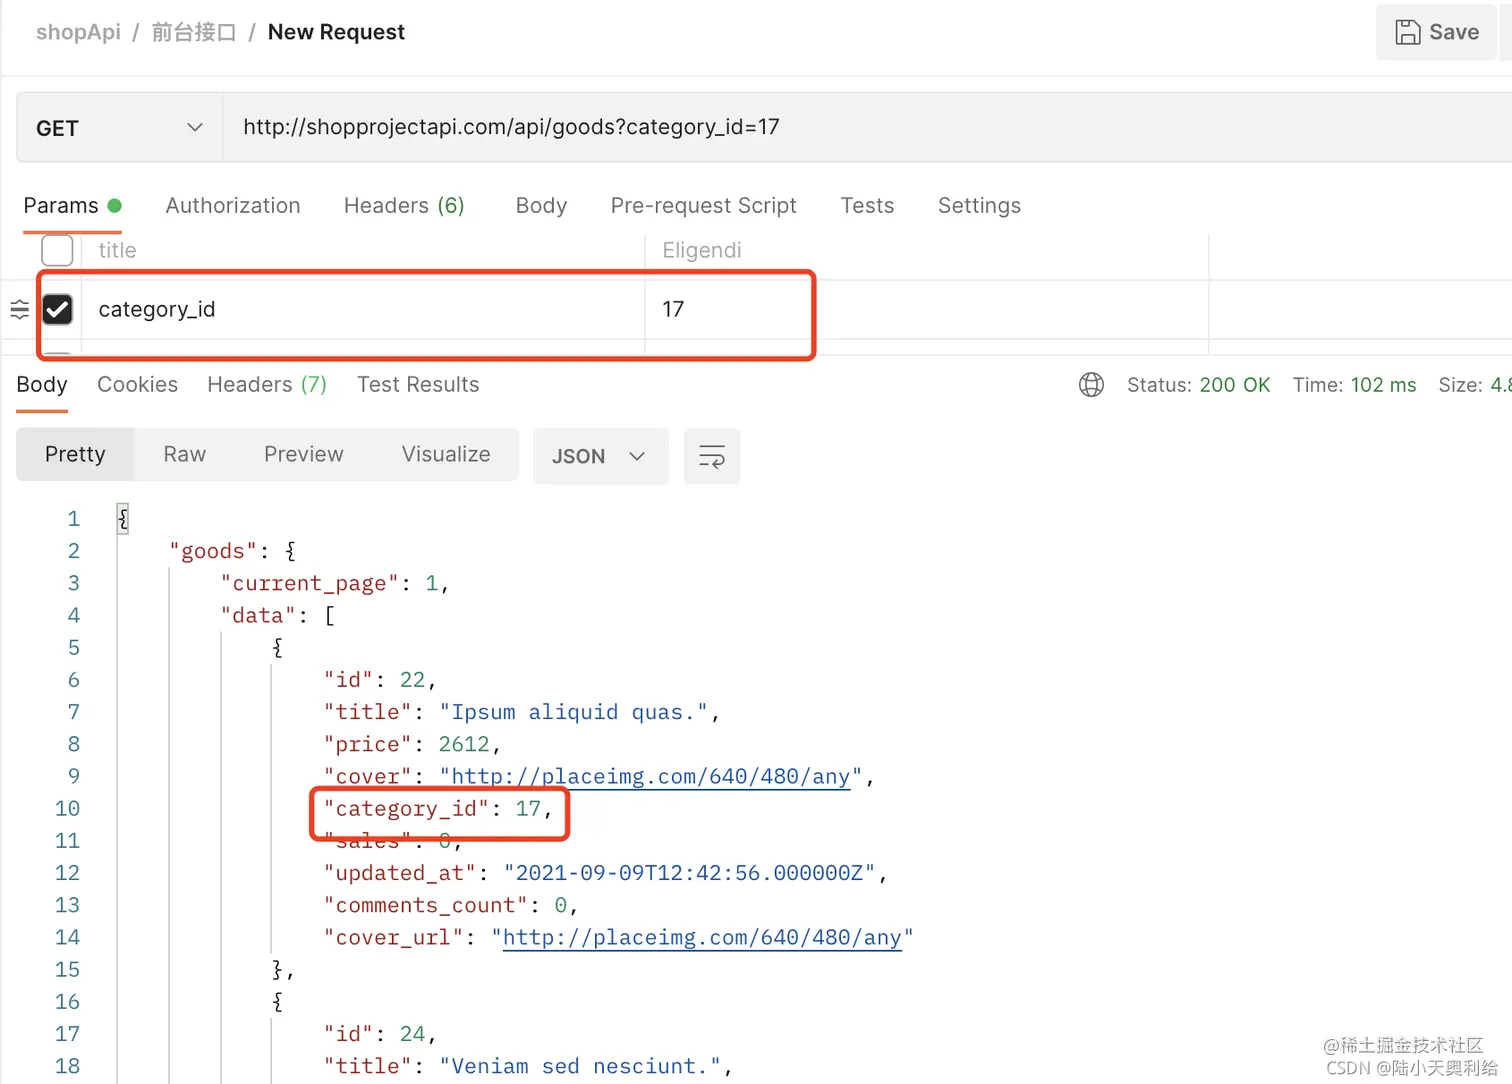Open the GET method dropdown
Viewport: 1512px width, 1084px height.
[119, 128]
